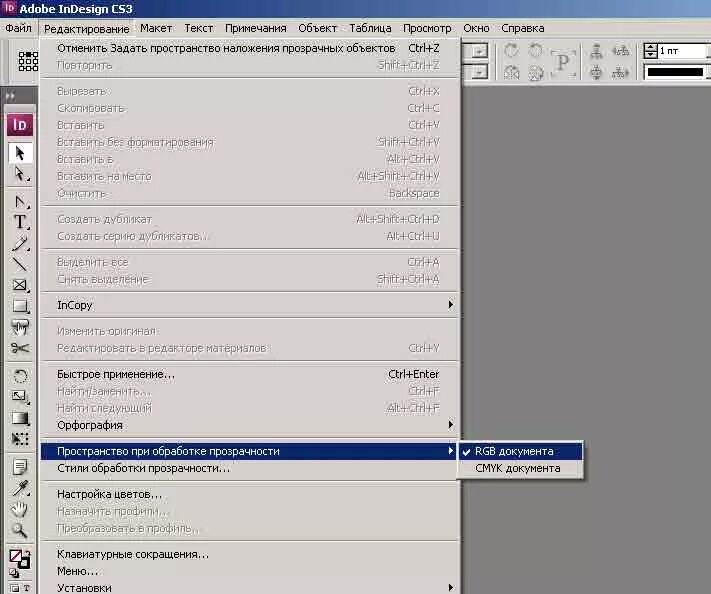Choose Клавиатурные сокращения… menu item
711x594 pixels.
(x=250, y=554)
